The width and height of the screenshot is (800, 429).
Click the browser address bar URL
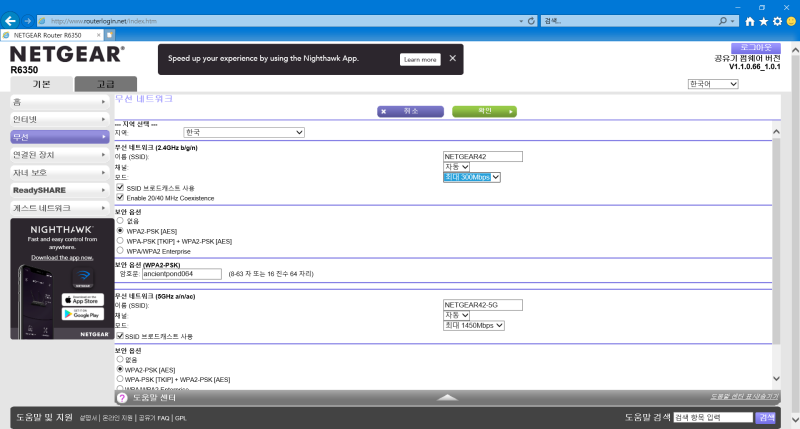pyautogui.click(x=104, y=21)
